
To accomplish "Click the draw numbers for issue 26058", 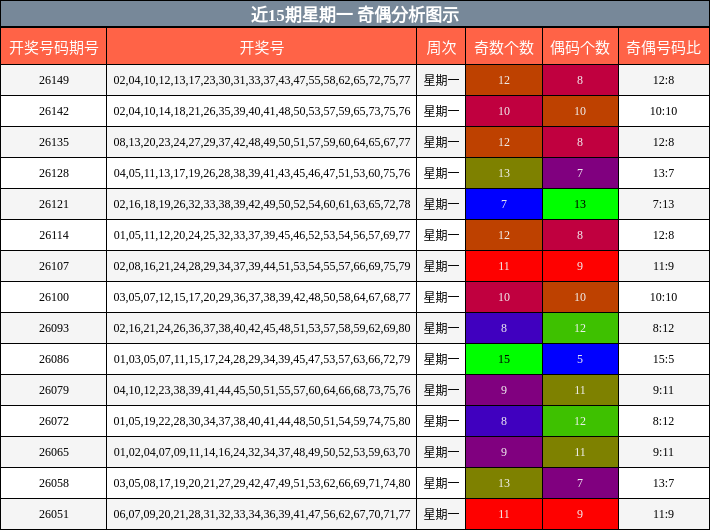I will [262, 483].
